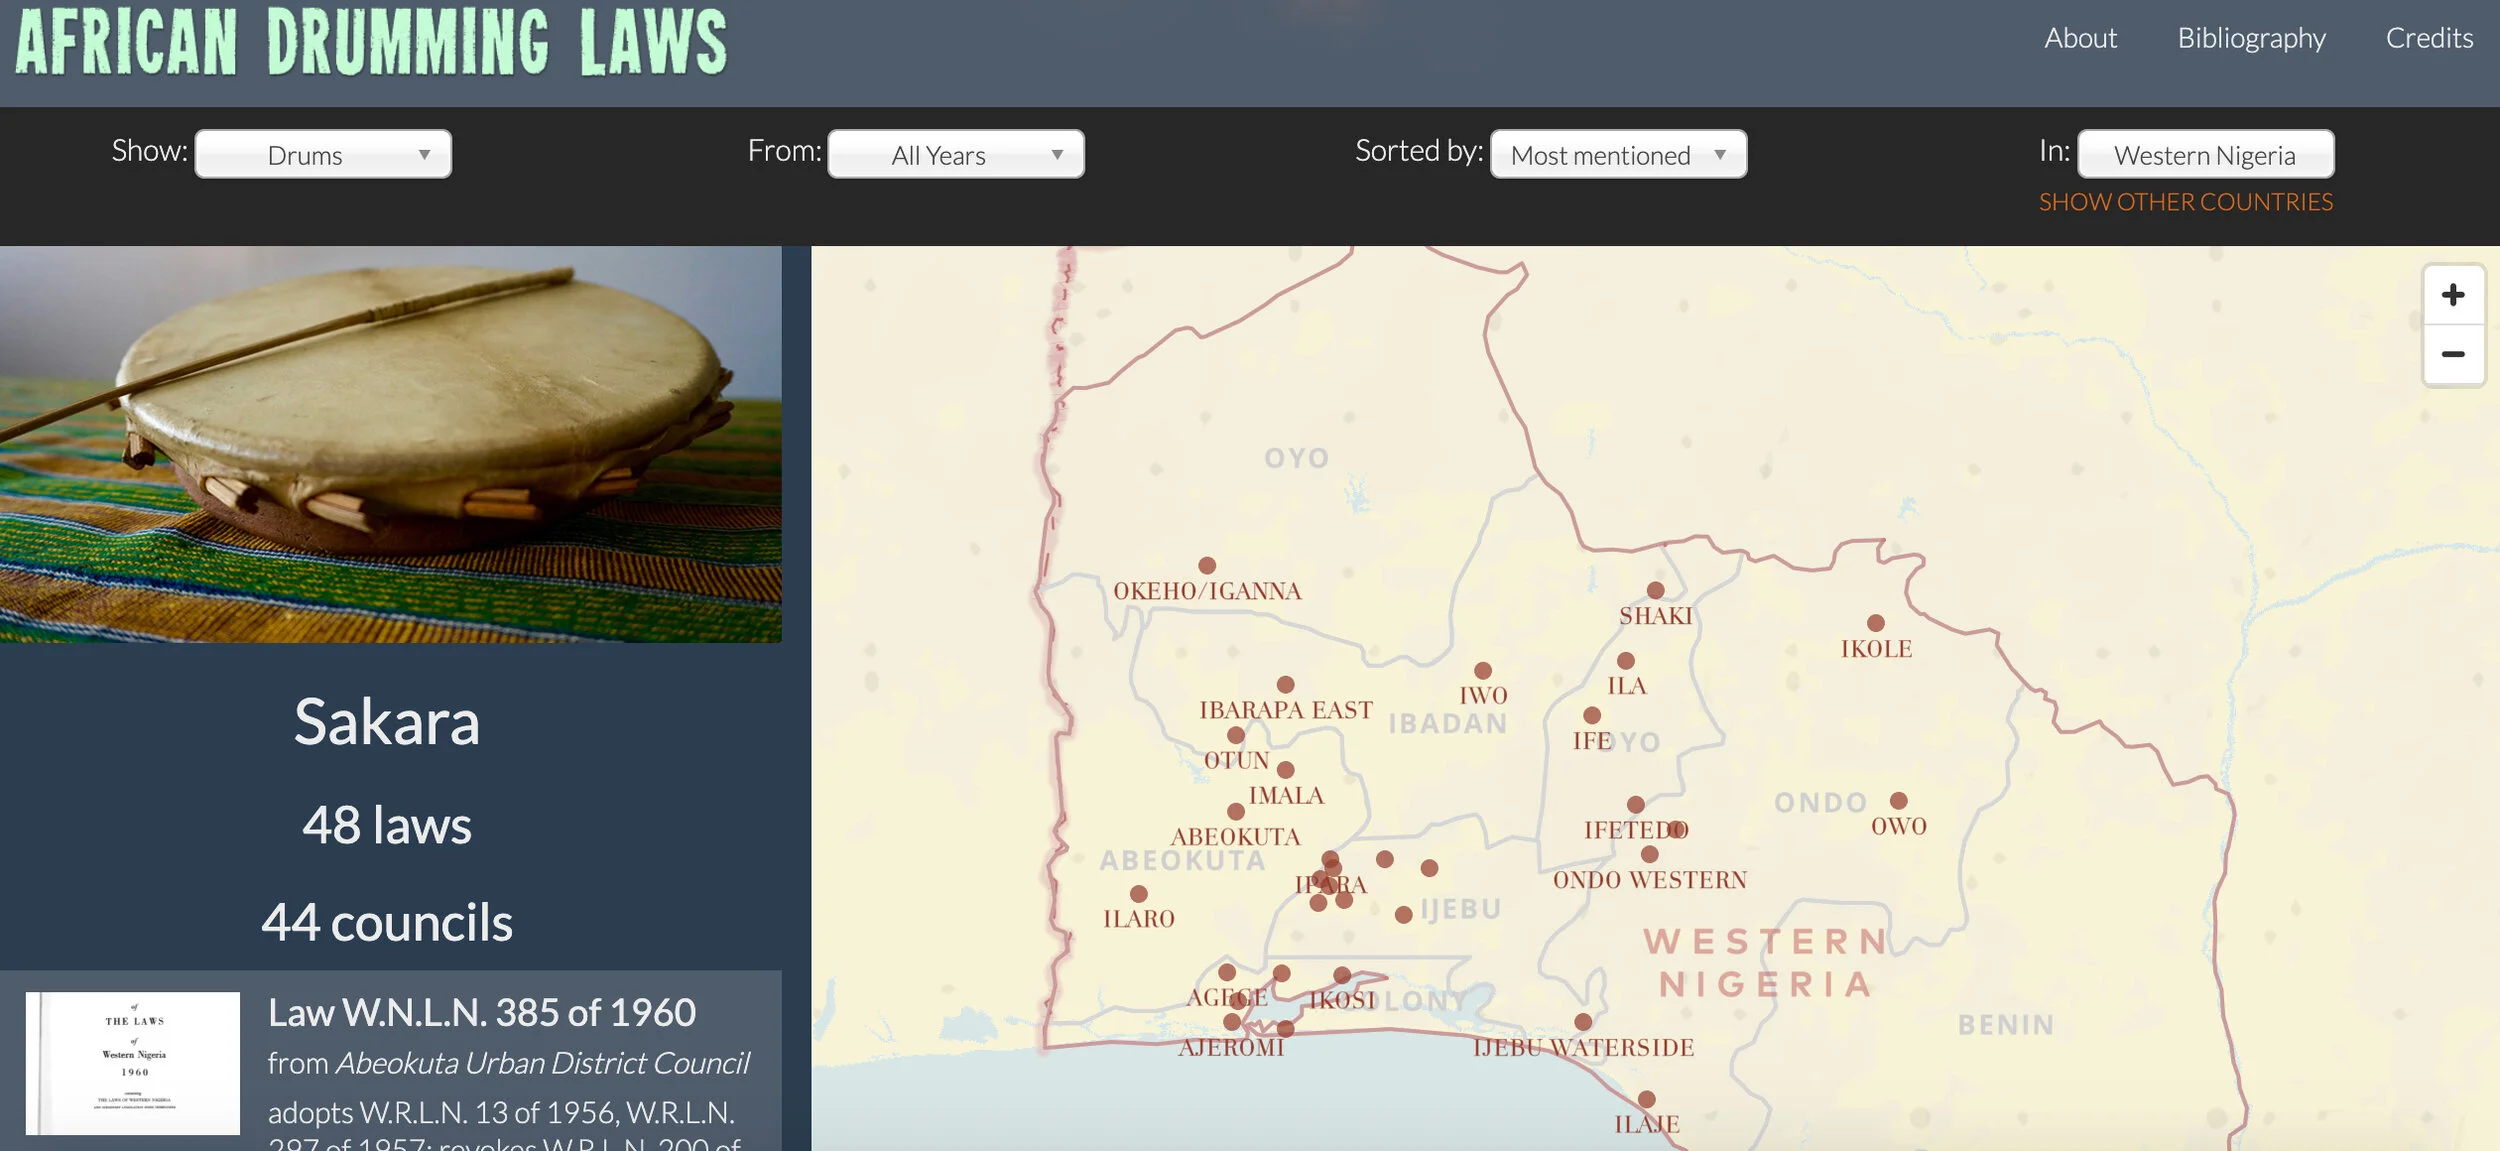The height and width of the screenshot is (1151, 2500).
Task: Open the About page
Action: (x=2080, y=38)
